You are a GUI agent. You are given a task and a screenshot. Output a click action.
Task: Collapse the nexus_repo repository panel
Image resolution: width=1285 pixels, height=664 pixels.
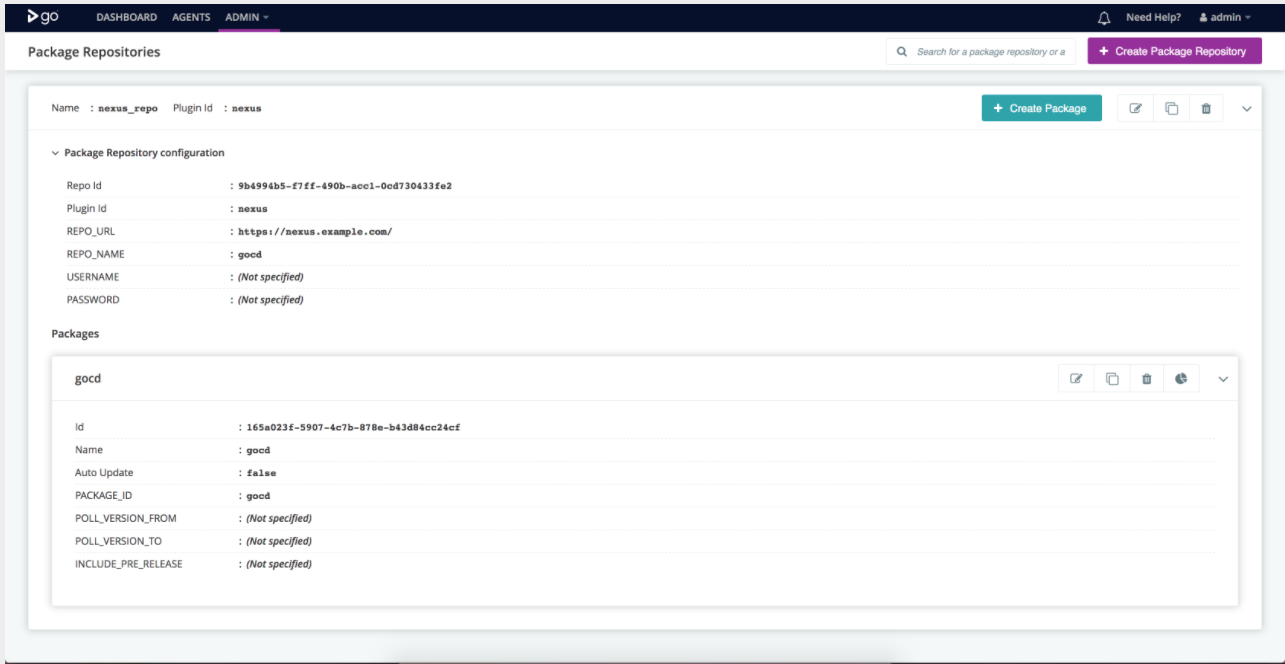[x=1246, y=109]
